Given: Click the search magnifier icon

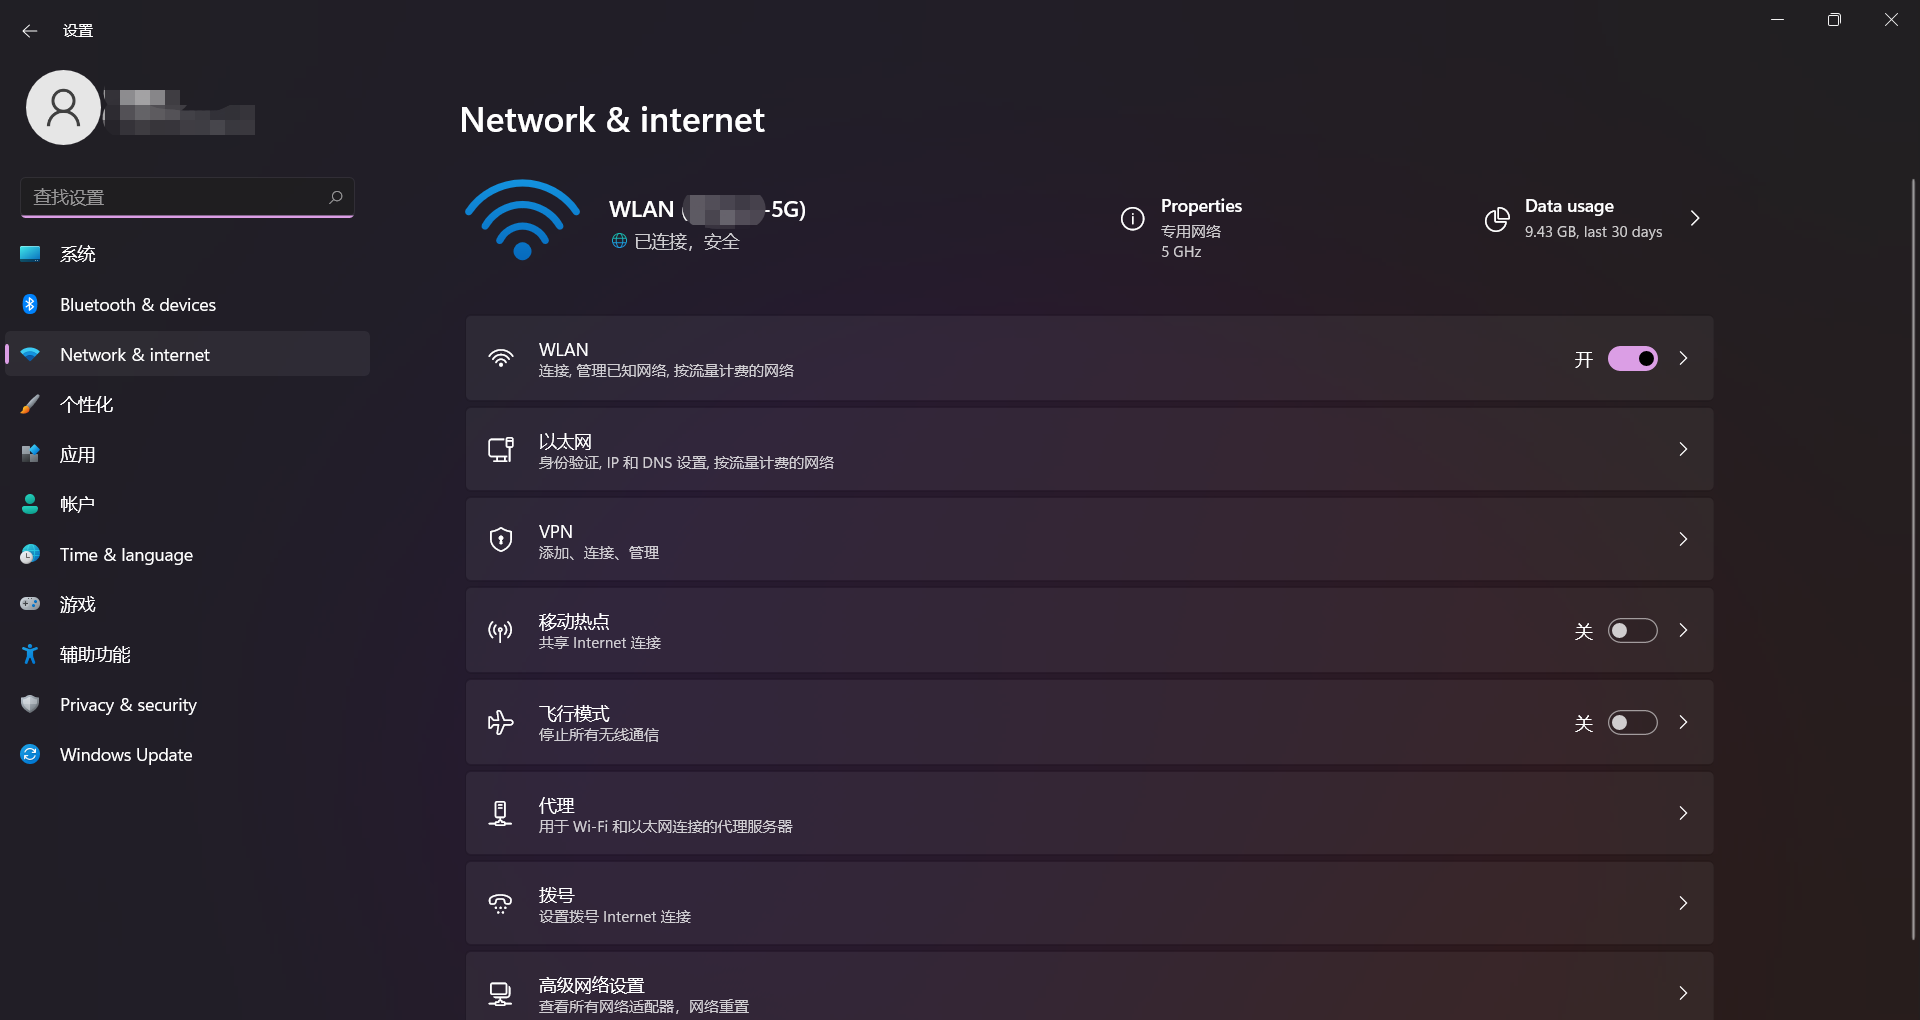Looking at the screenshot, I should (336, 197).
